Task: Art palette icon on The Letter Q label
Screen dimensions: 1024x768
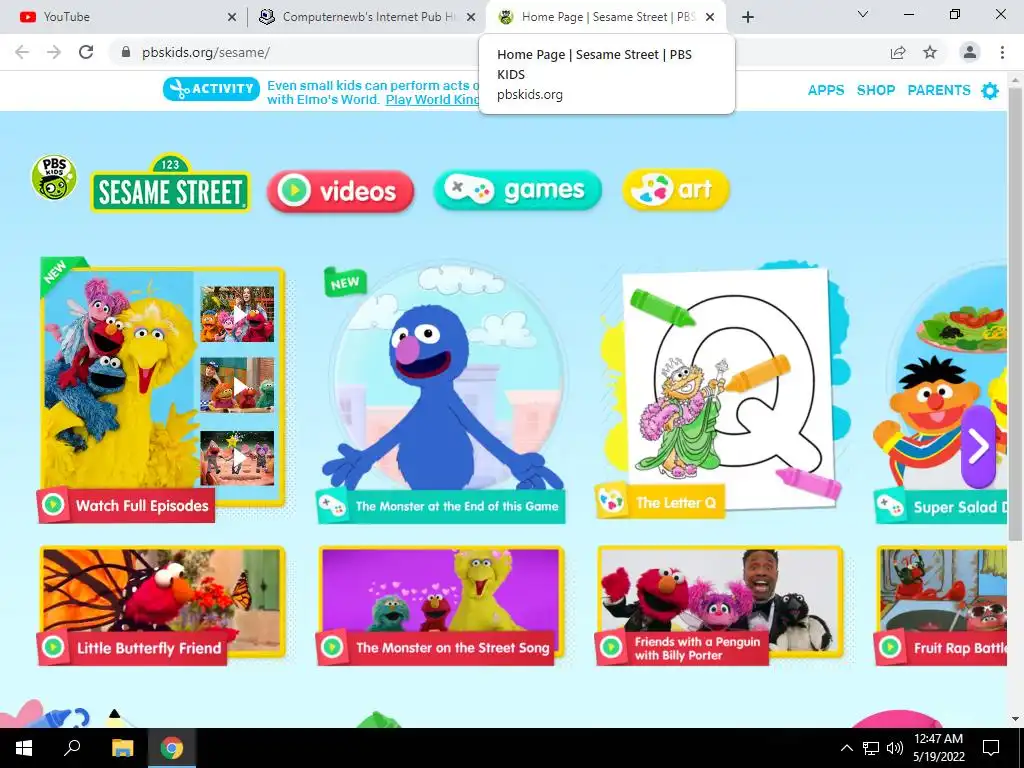Action: tap(612, 502)
